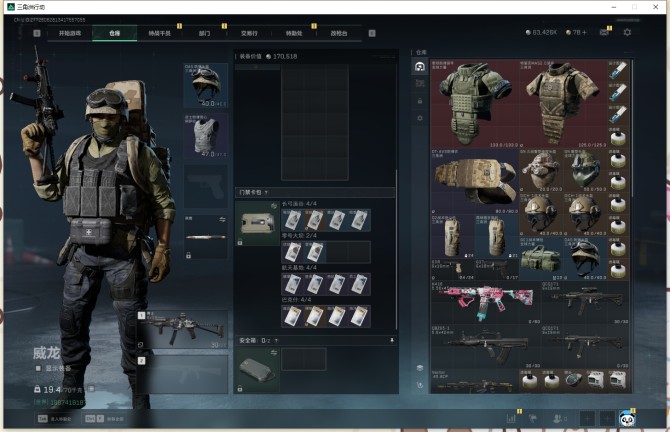Select the equipped helmet slot

coord(206,85)
